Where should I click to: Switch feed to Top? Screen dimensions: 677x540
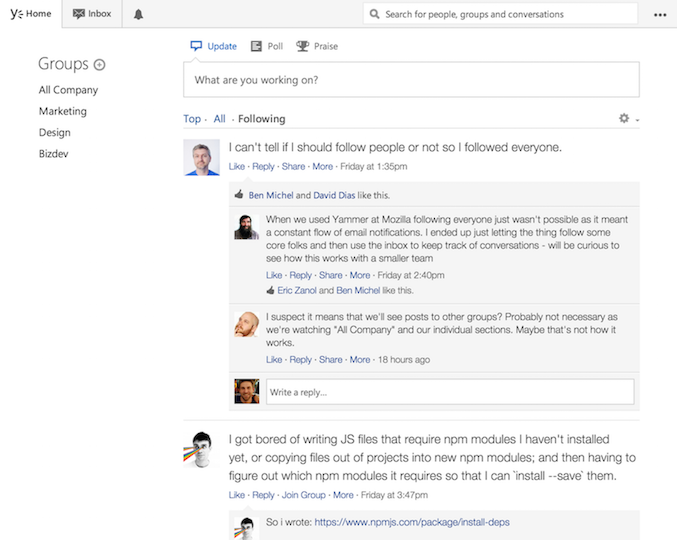192,119
